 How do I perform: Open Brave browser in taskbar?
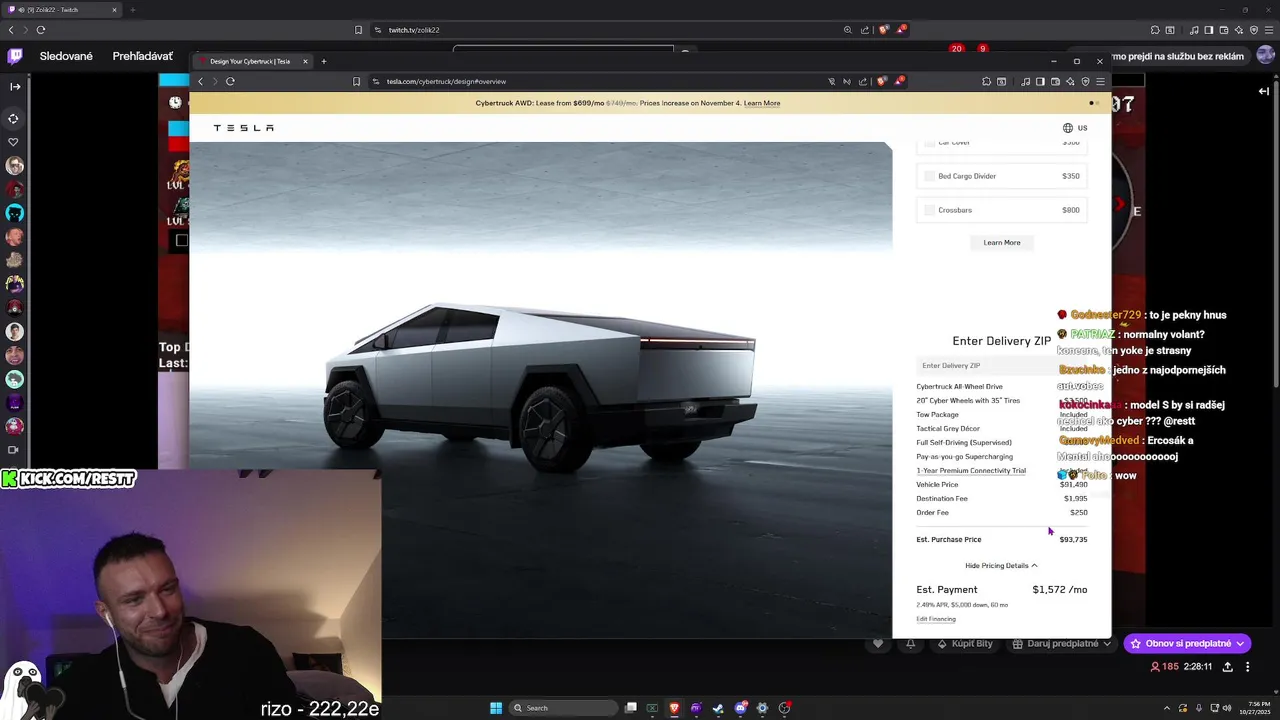pos(674,708)
